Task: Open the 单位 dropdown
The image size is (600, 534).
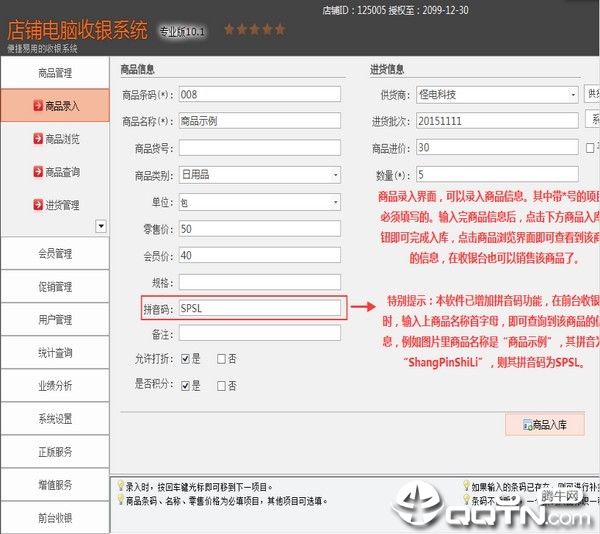Action: pos(336,202)
